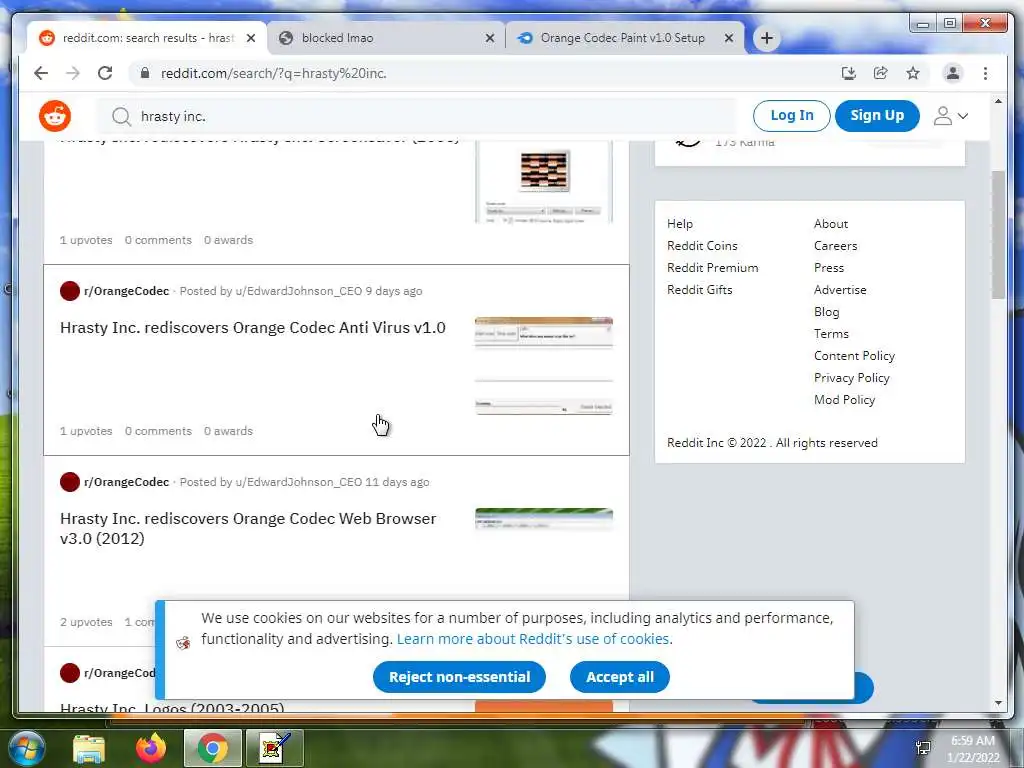Viewport: 1024px width, 768px height.
Task: Go back with the browser back arrow
Action: click(x=41, y=73)
